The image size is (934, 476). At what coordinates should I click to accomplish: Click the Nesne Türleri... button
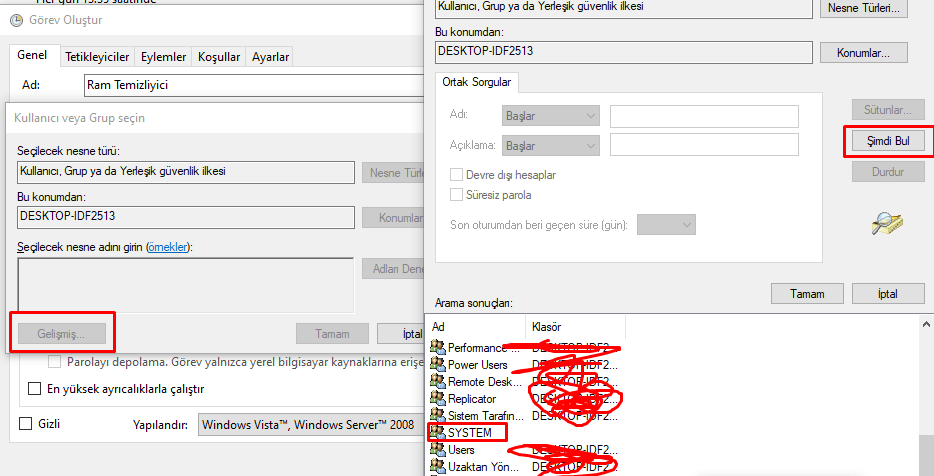[x=864, y=8]
